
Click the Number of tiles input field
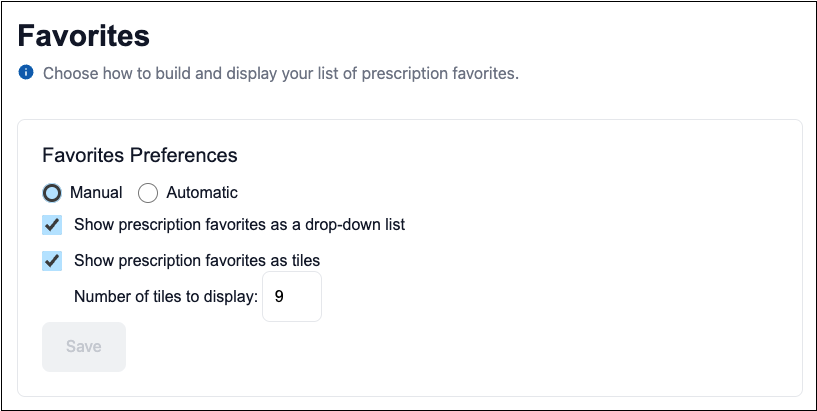(292, 297)
